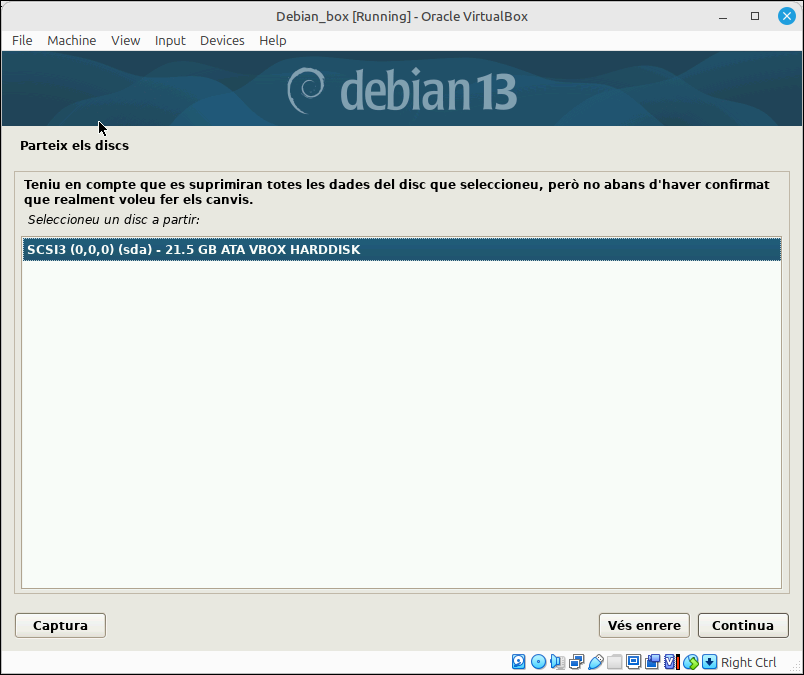The width and height of the screenshot is (804, 675).
Task: Open the Input menu
Action: pos(170,41)
